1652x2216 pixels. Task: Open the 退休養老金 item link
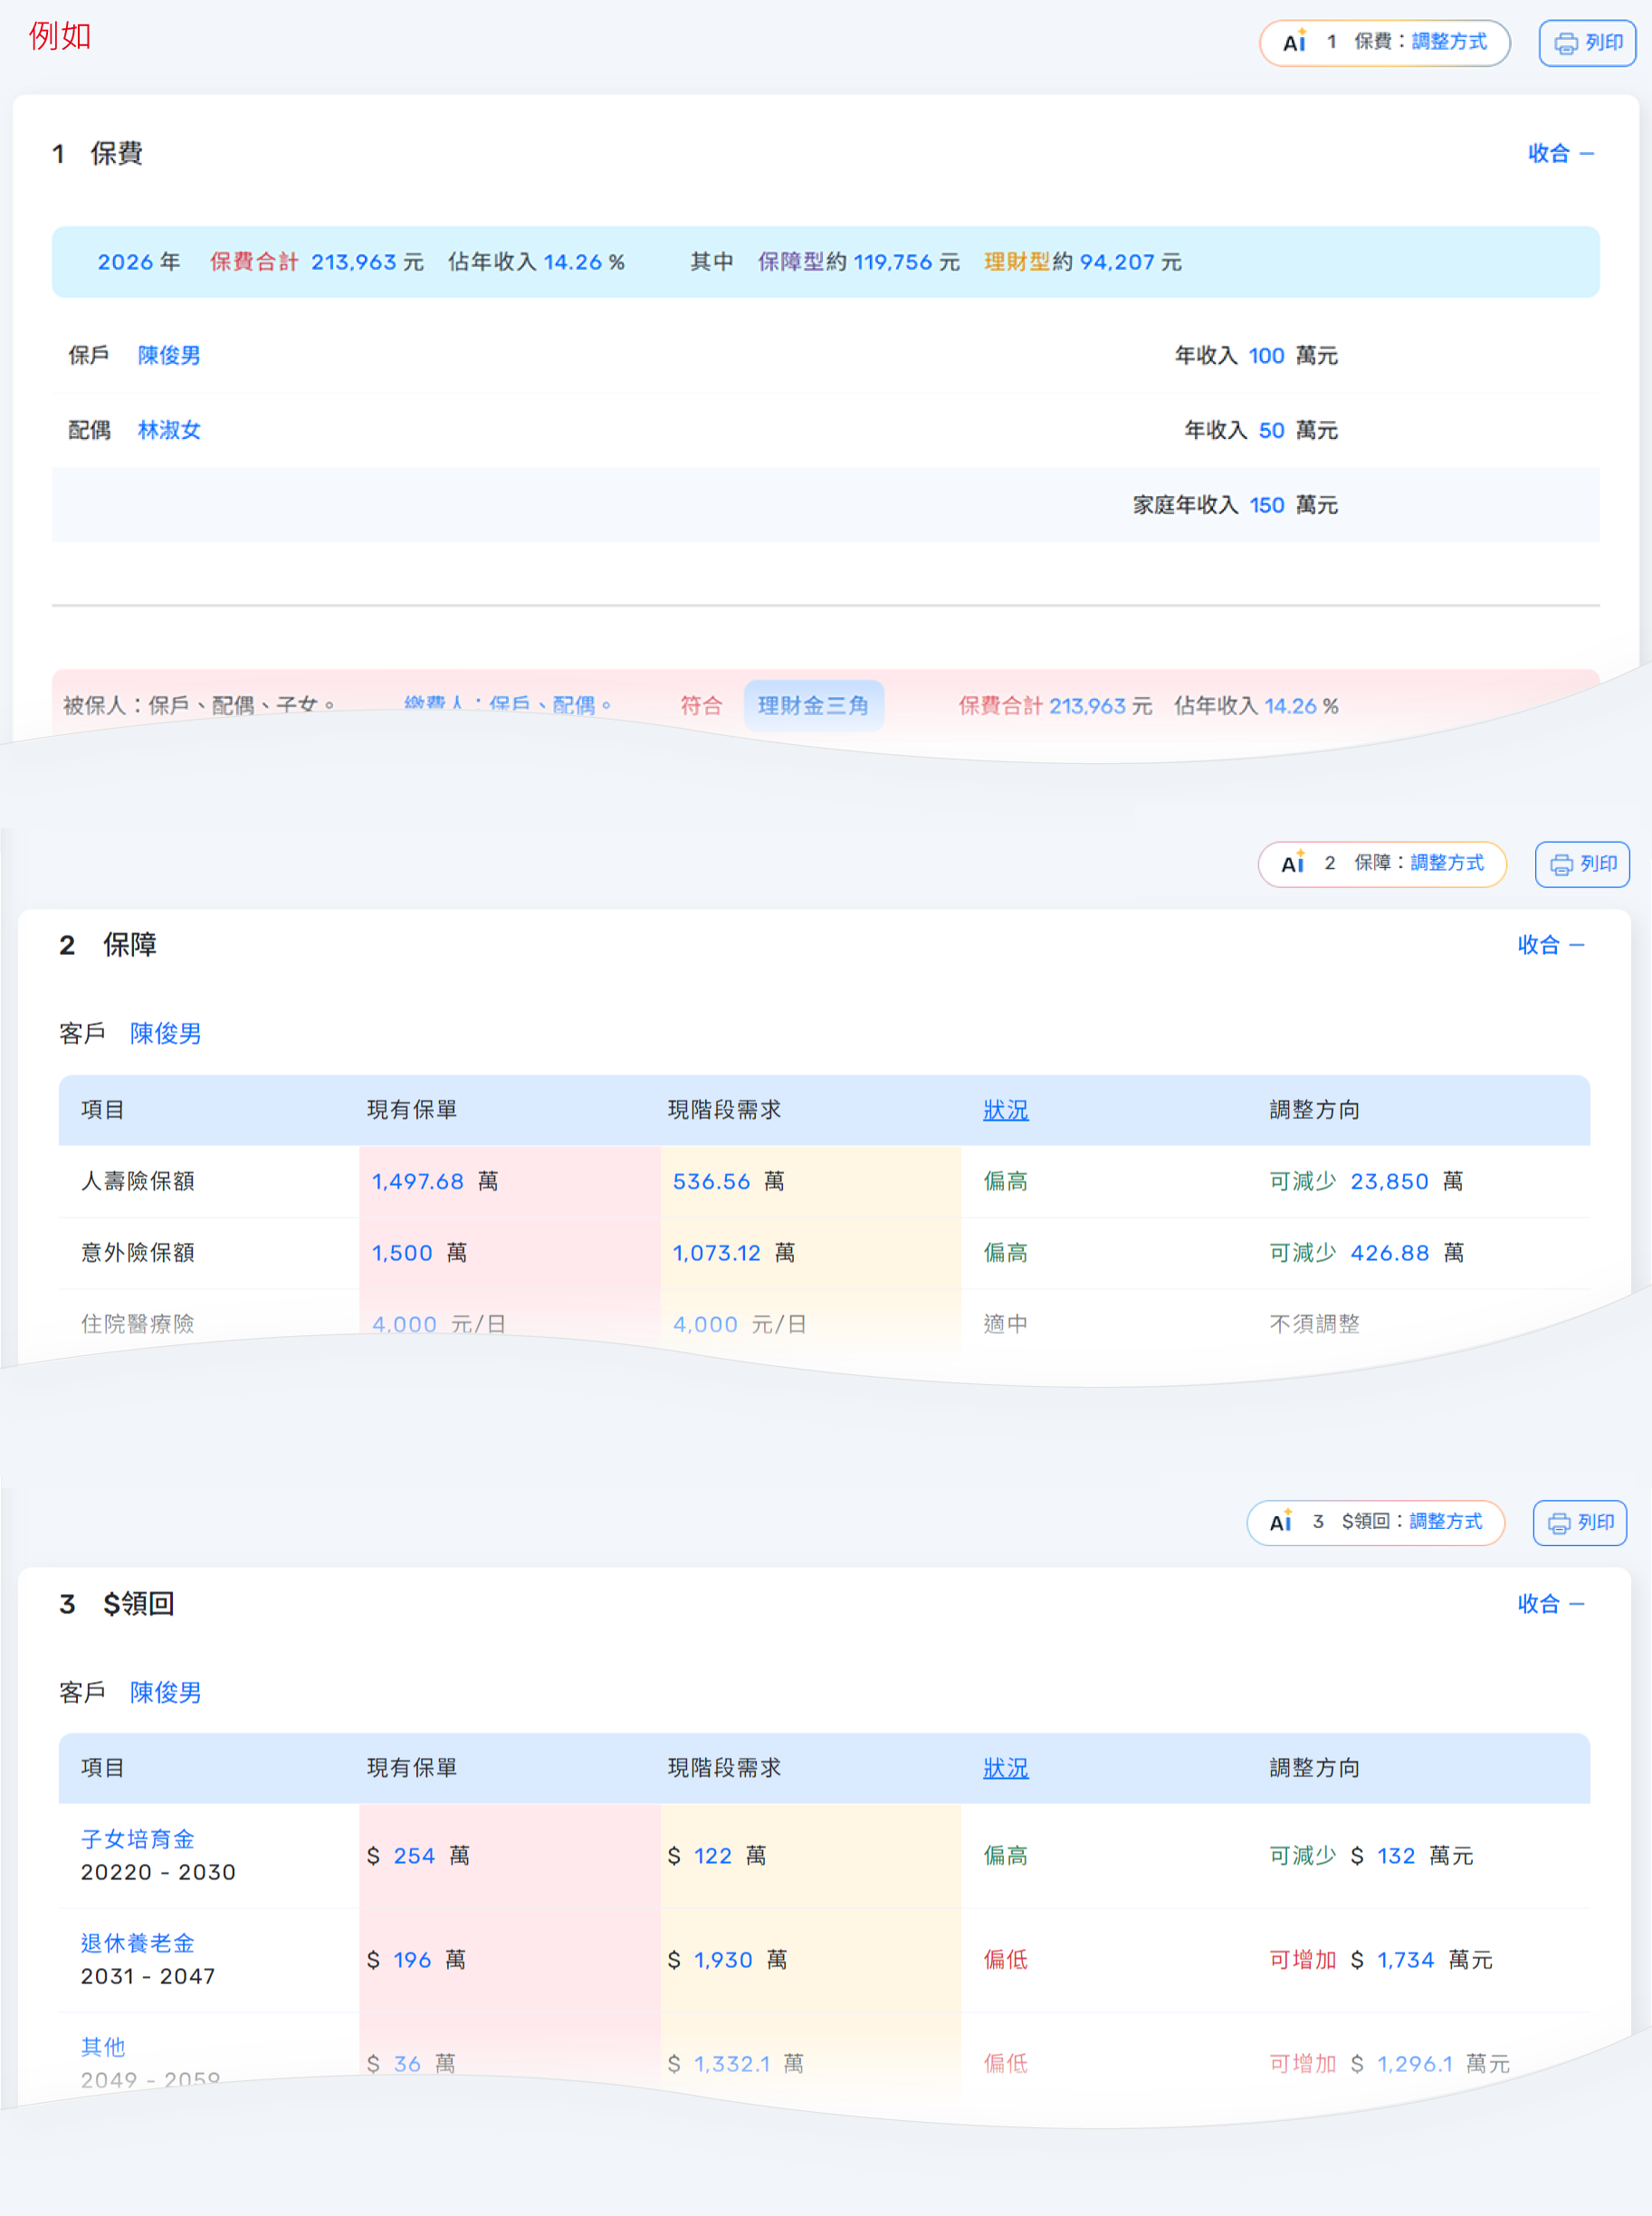coord(136,1943)
